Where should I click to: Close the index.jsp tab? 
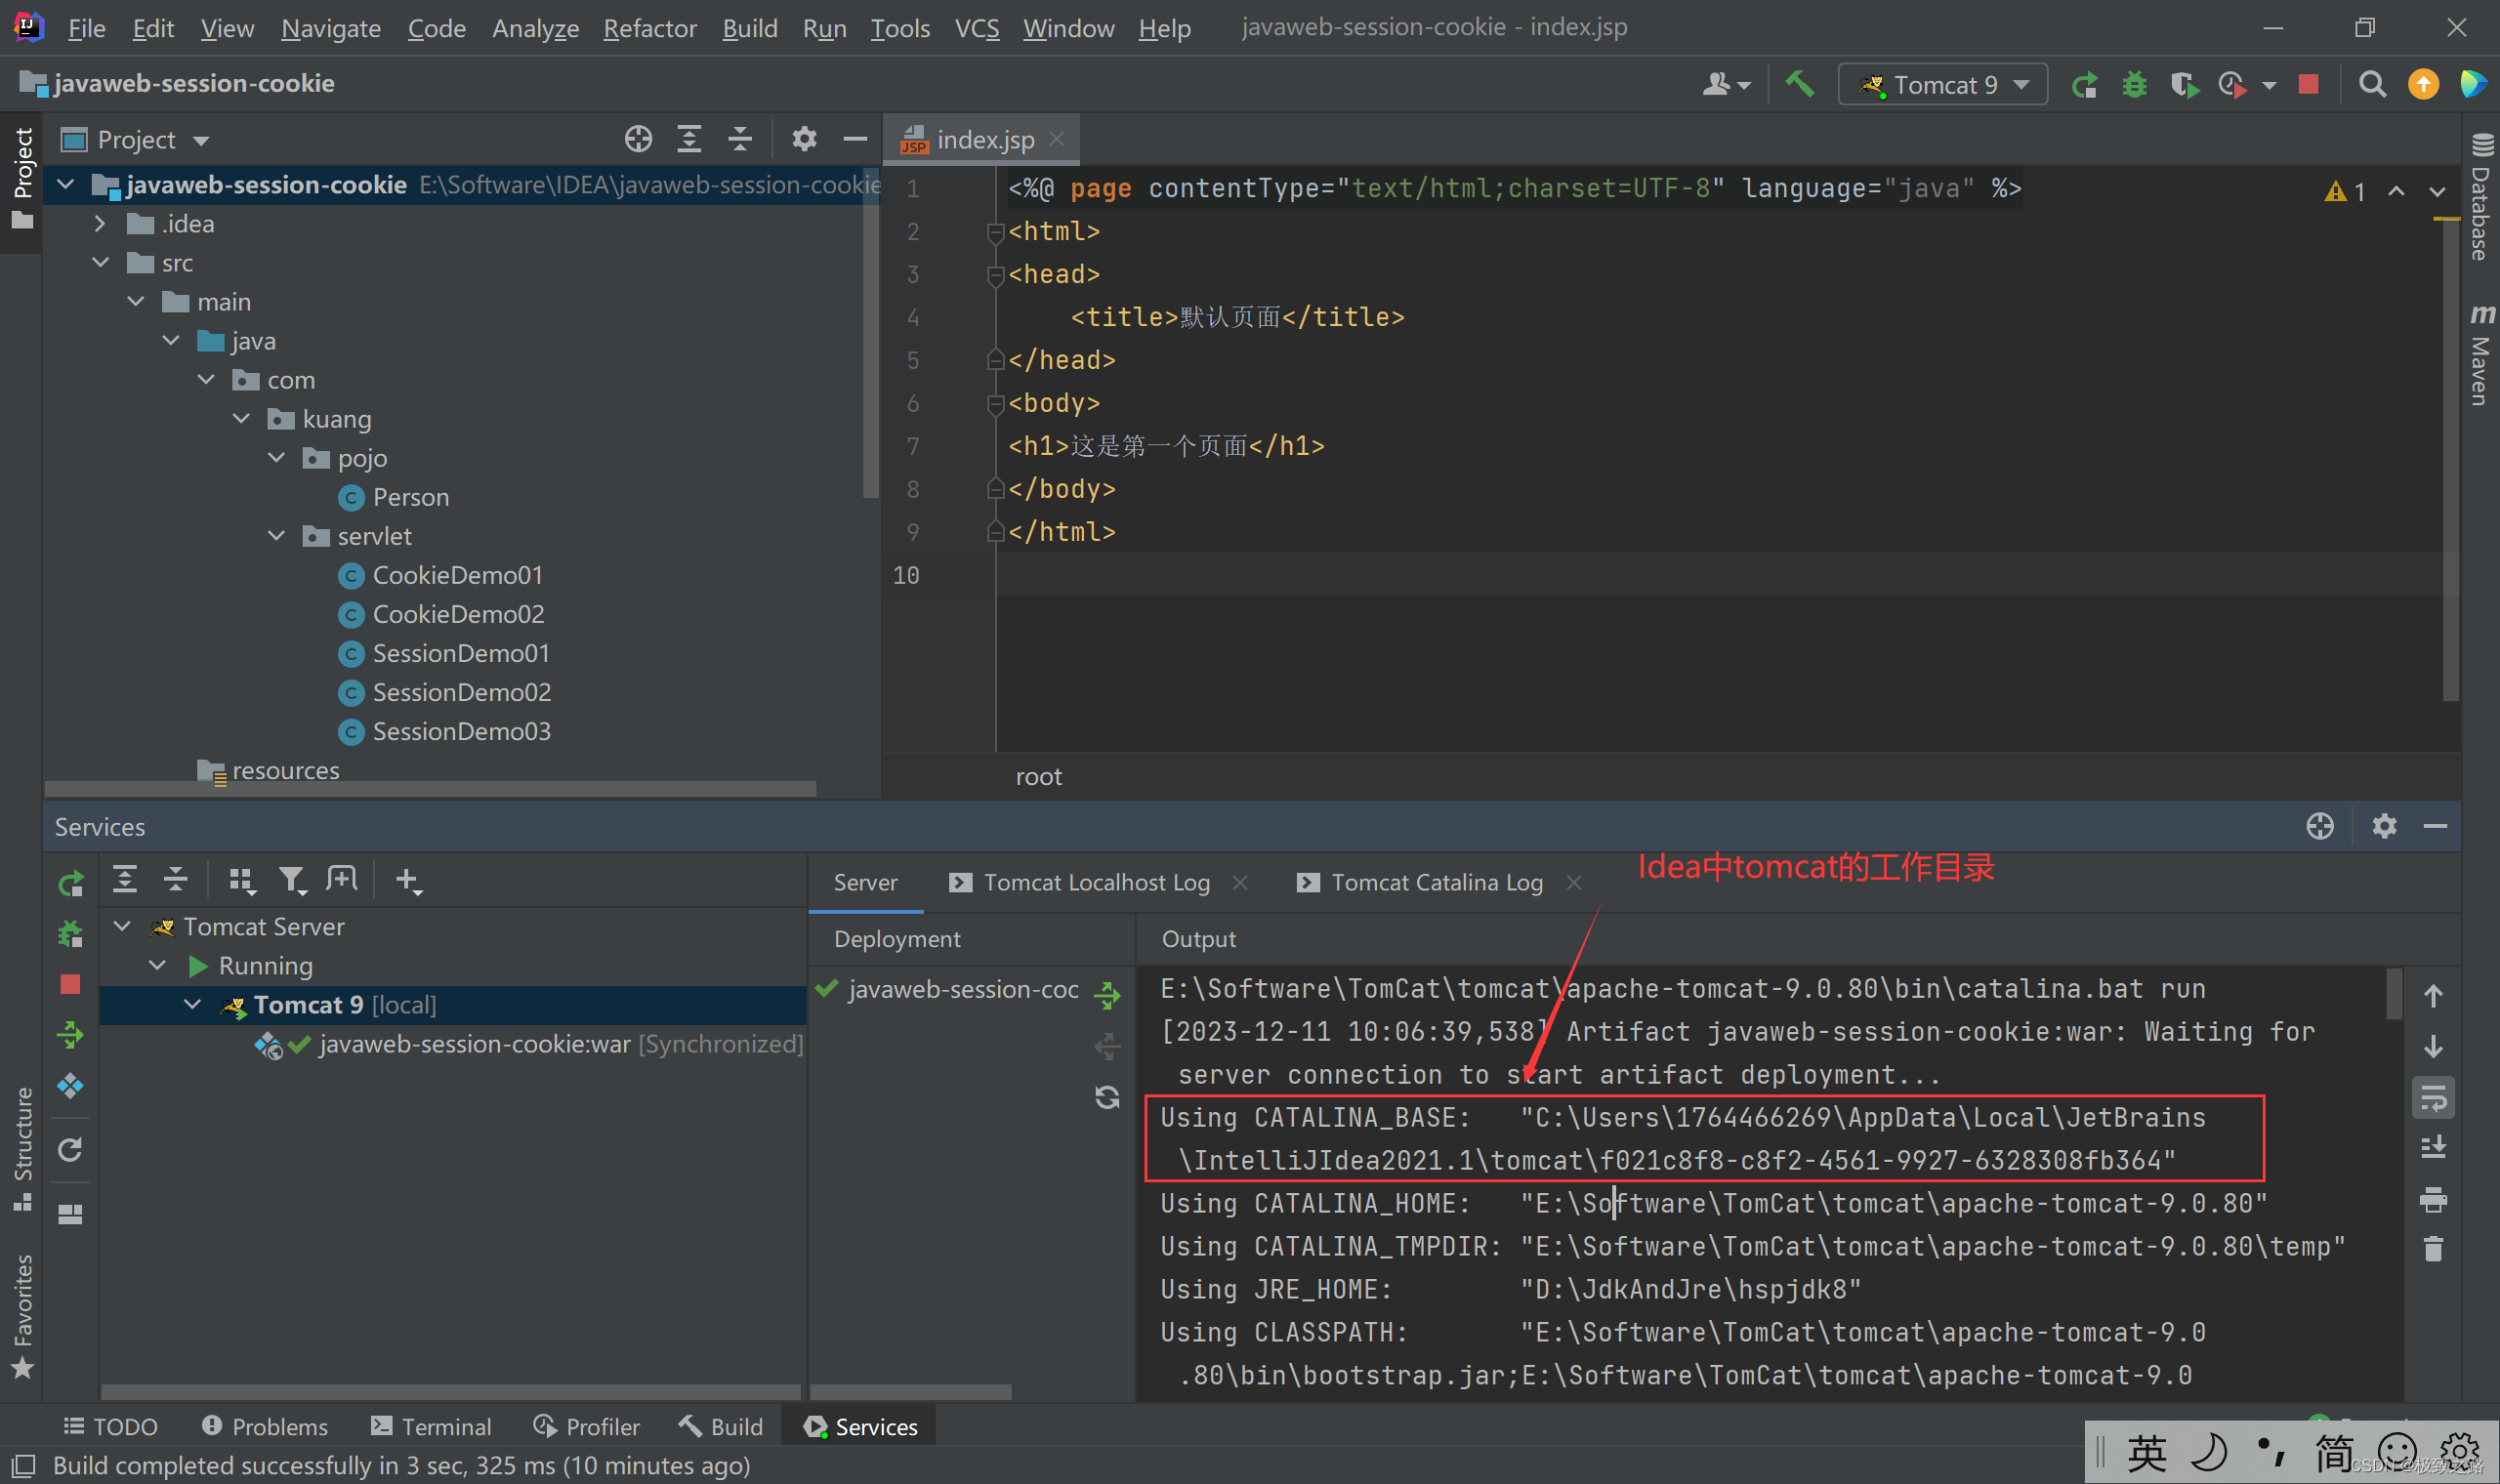tap(1057, 139)
